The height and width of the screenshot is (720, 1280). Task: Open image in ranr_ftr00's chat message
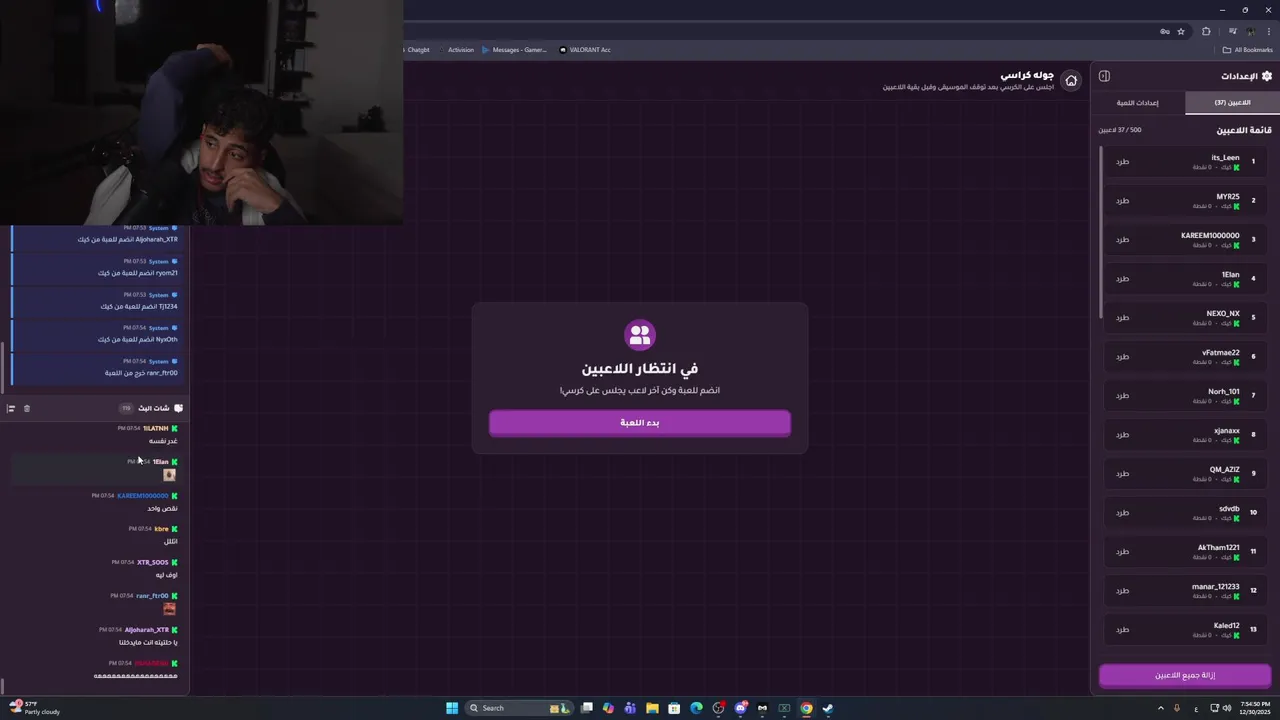click(x=169, y=609)
